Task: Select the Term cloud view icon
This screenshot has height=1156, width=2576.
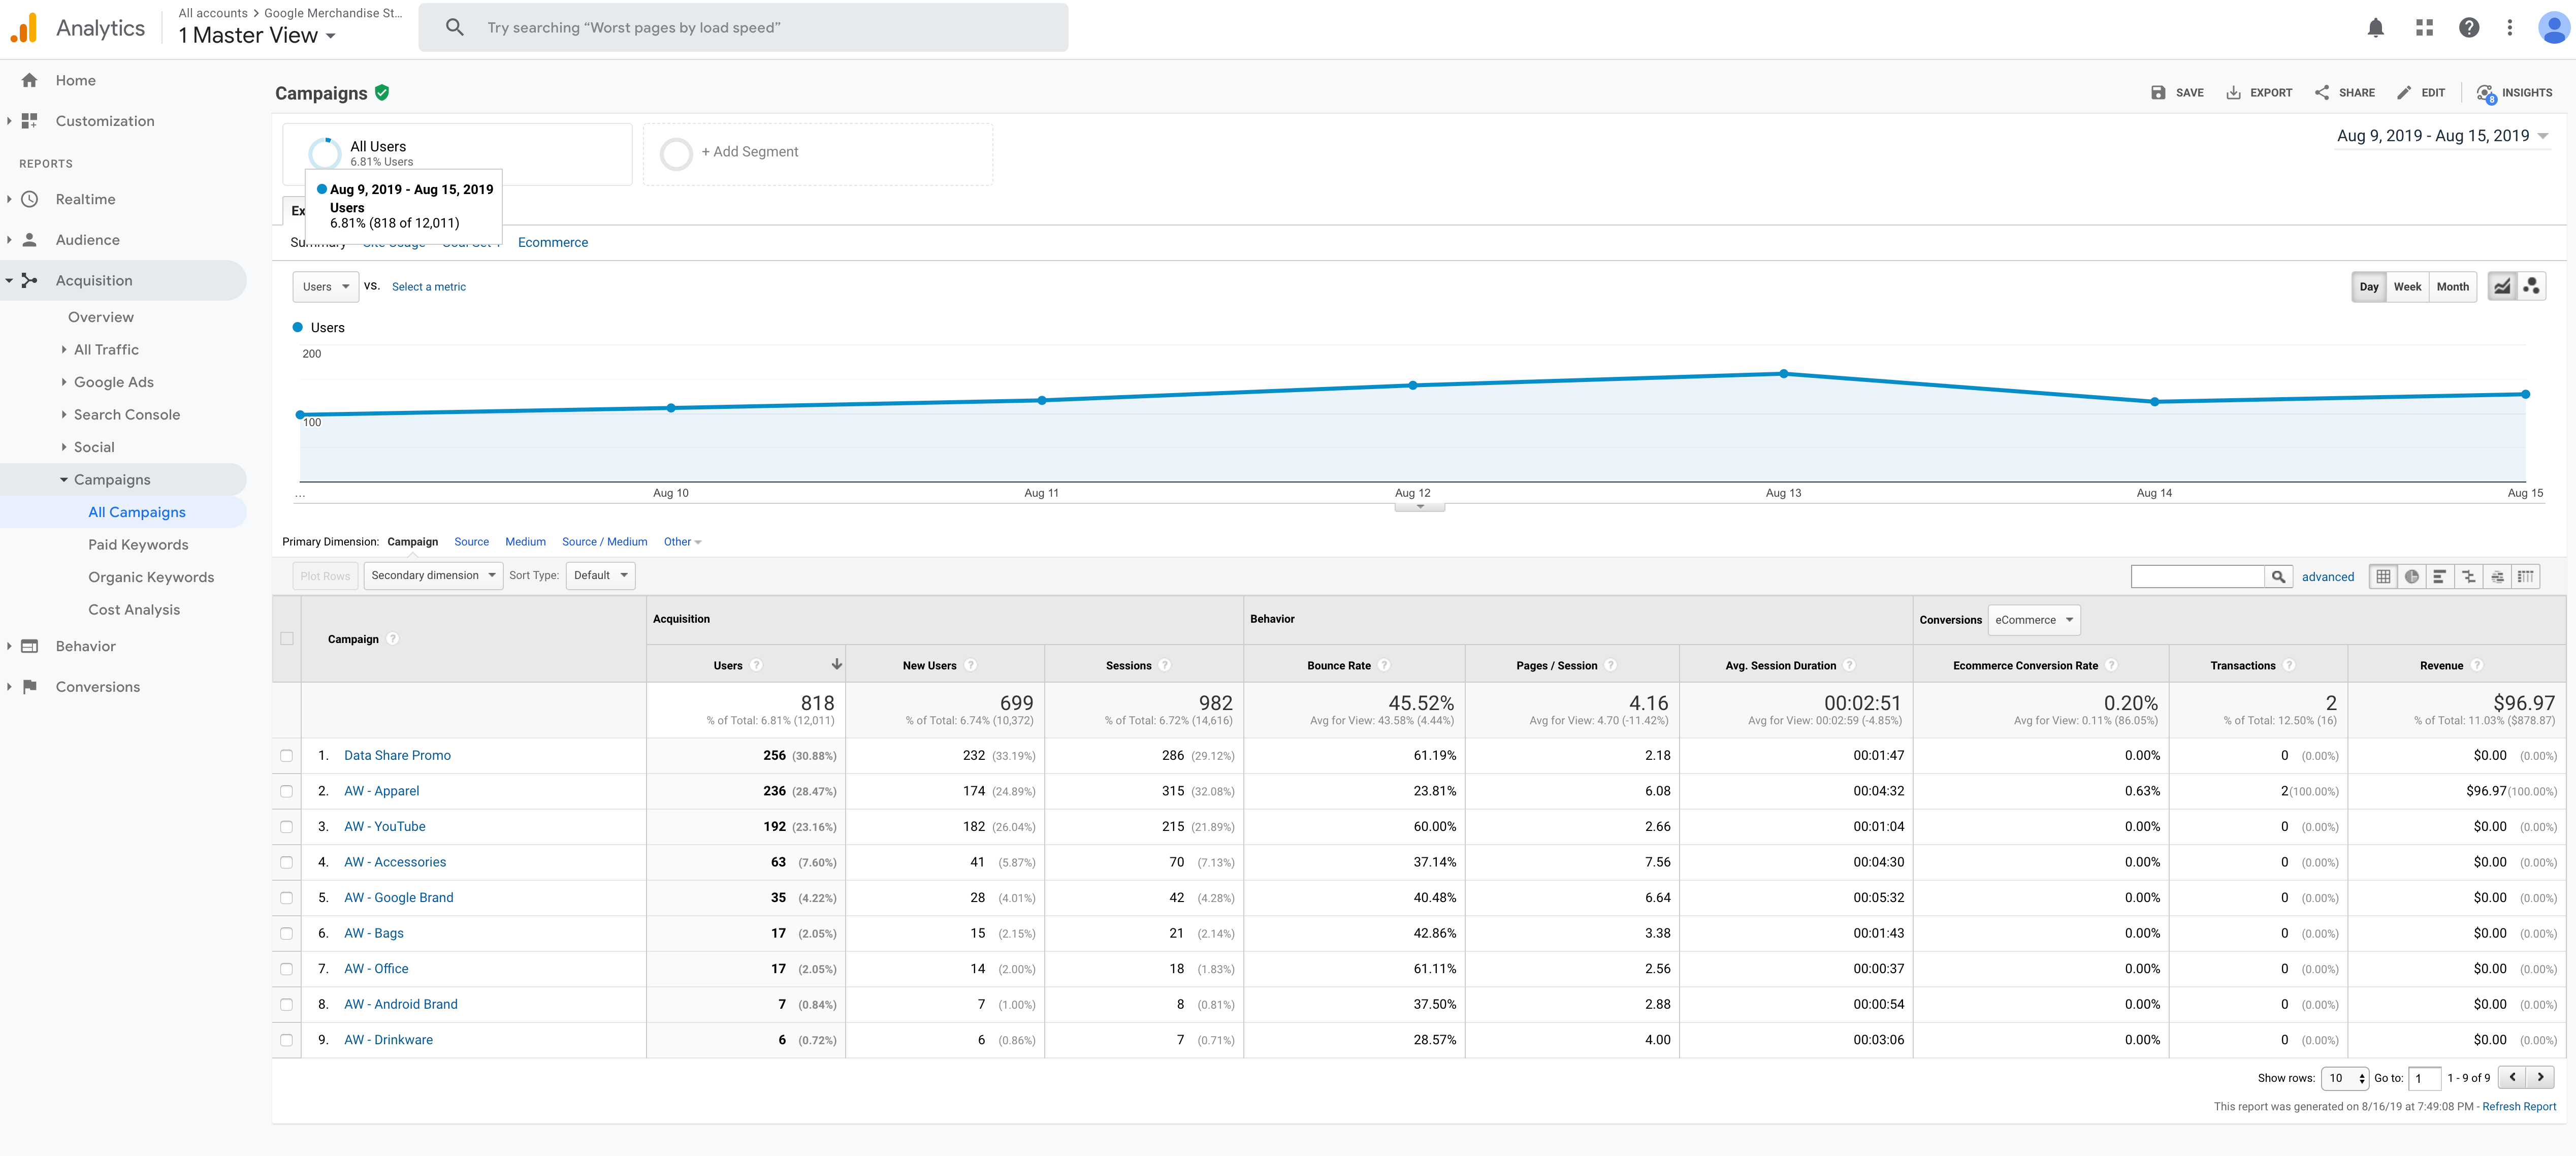Action: [x=2497, y=577]
